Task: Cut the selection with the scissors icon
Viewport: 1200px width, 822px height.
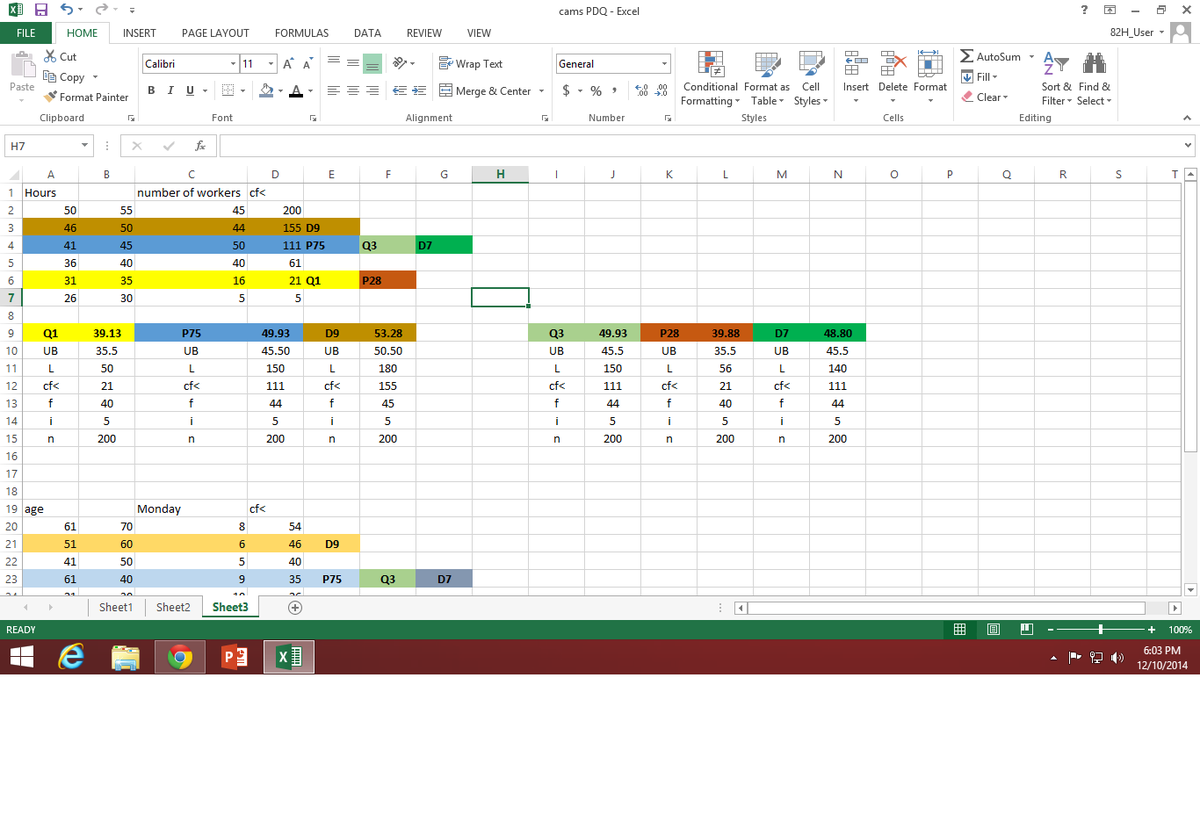Action: point(60,57)
